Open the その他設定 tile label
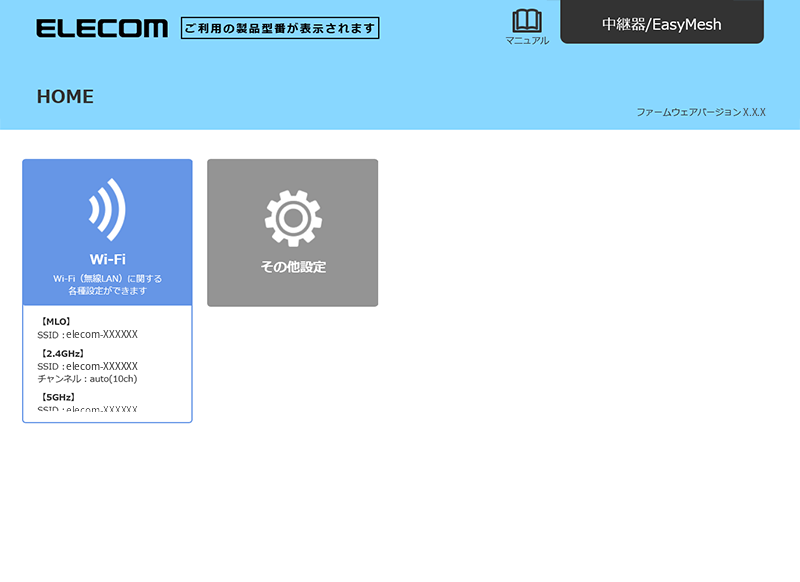800x582 pixels. [x=293, y=266]
